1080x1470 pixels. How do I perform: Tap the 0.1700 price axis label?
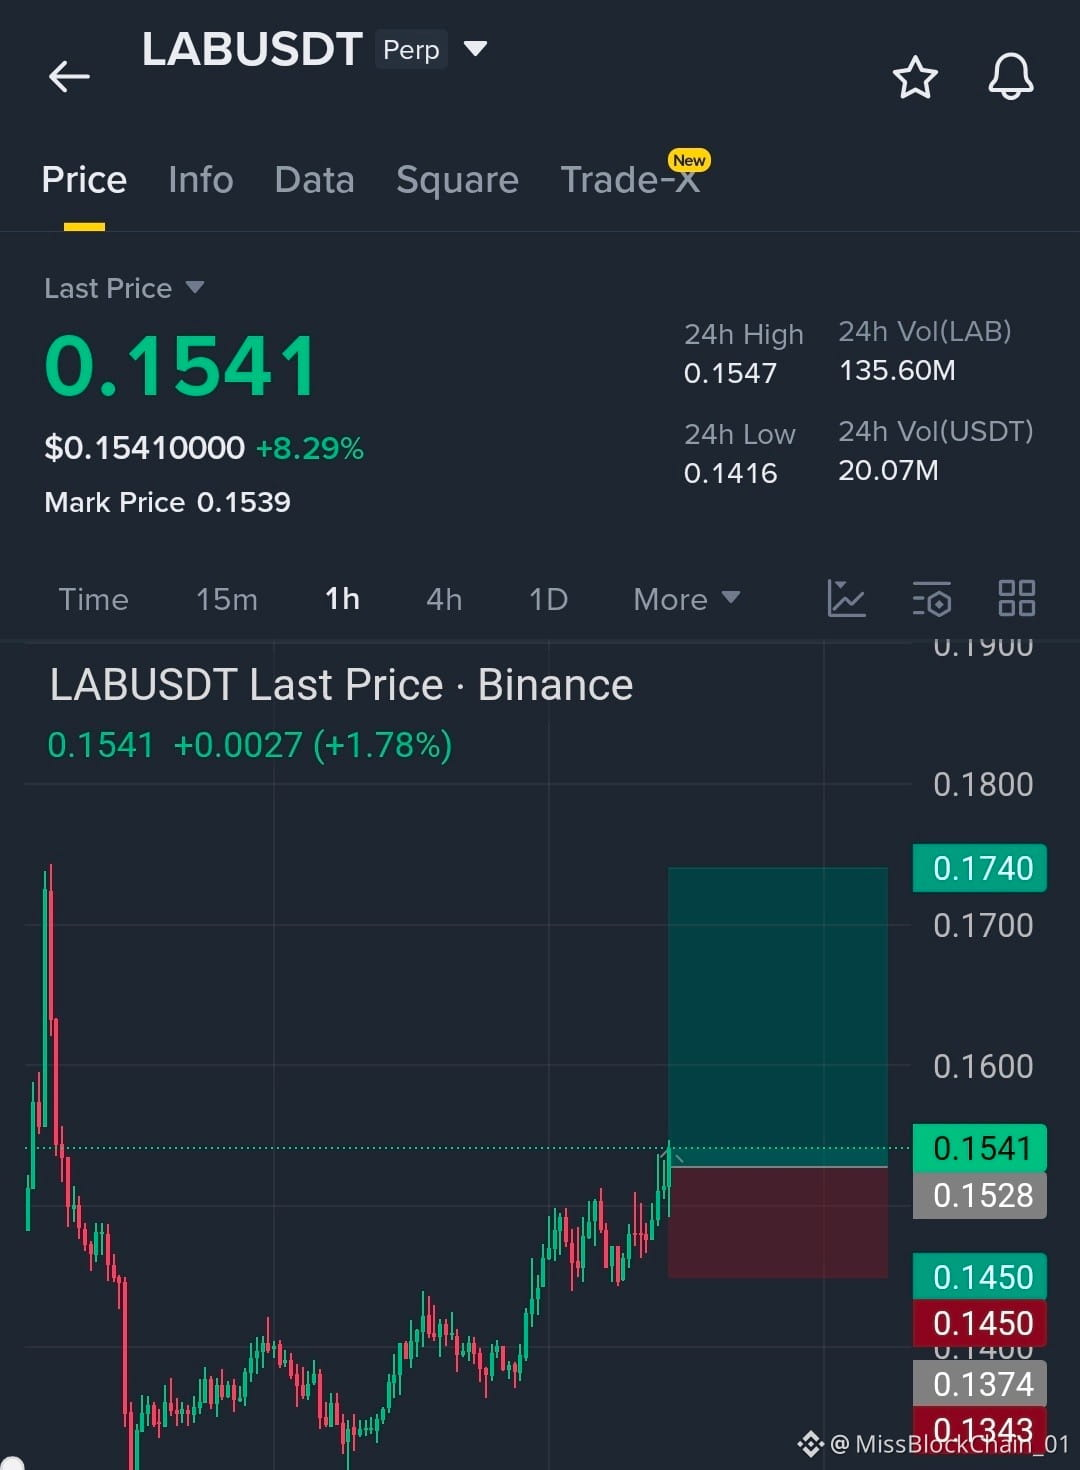(x=983, y=926)
